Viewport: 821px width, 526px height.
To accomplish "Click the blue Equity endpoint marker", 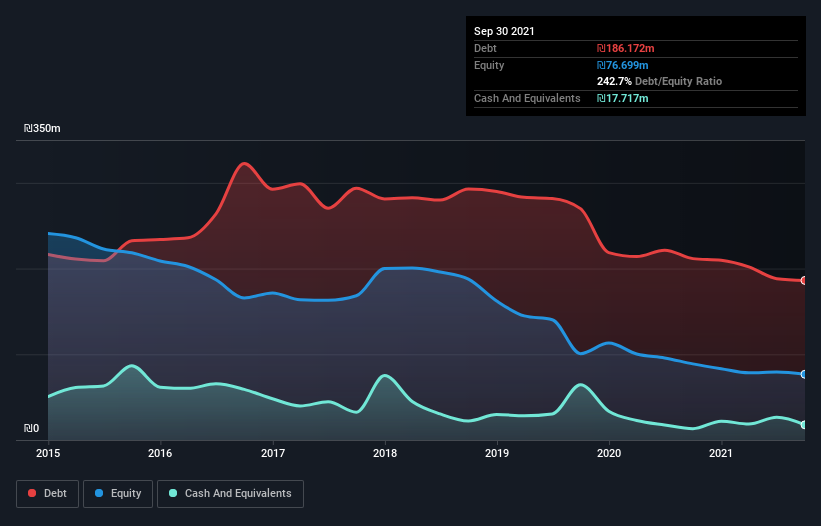I will [x=804, y=374].
